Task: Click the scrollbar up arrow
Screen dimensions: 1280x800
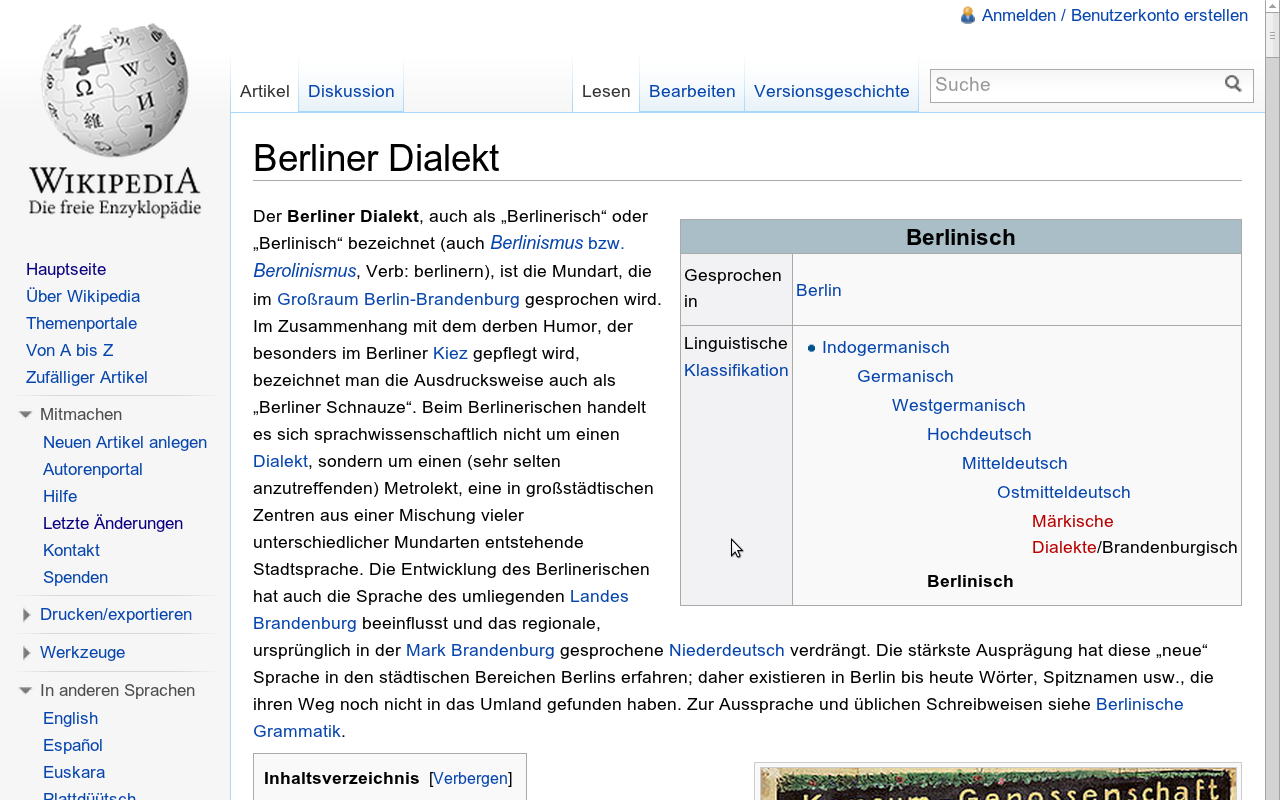Action: point(1272,7)
